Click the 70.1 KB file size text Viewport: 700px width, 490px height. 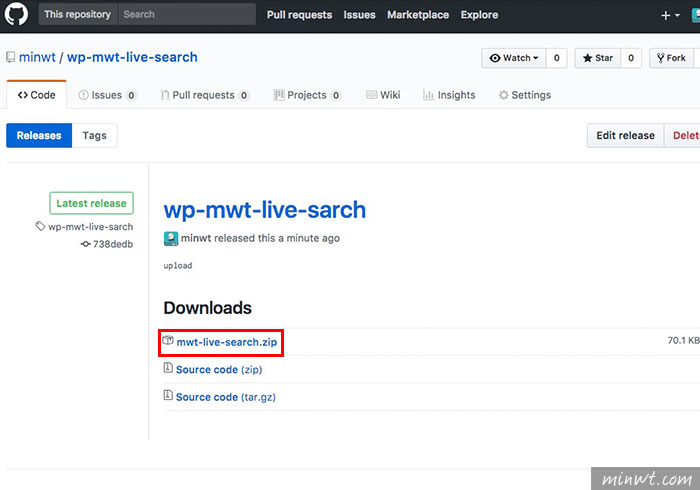pos(683,341)
